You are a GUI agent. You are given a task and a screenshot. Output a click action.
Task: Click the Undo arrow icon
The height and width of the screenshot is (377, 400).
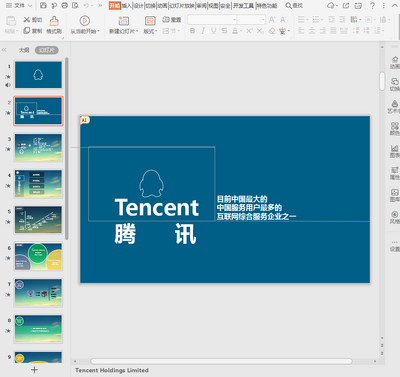point(86,5)
